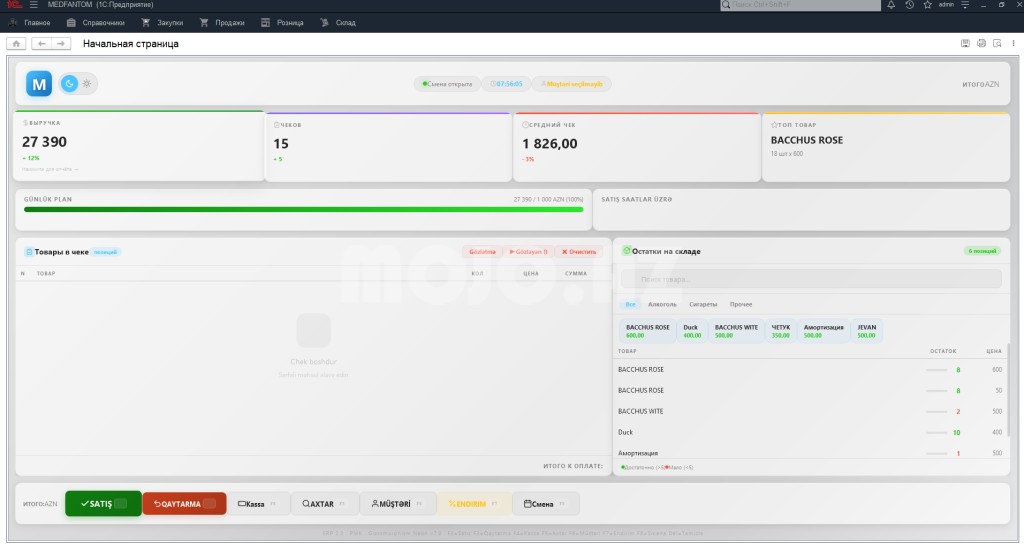Open the Смена shift button

click(x=545, y=504)
